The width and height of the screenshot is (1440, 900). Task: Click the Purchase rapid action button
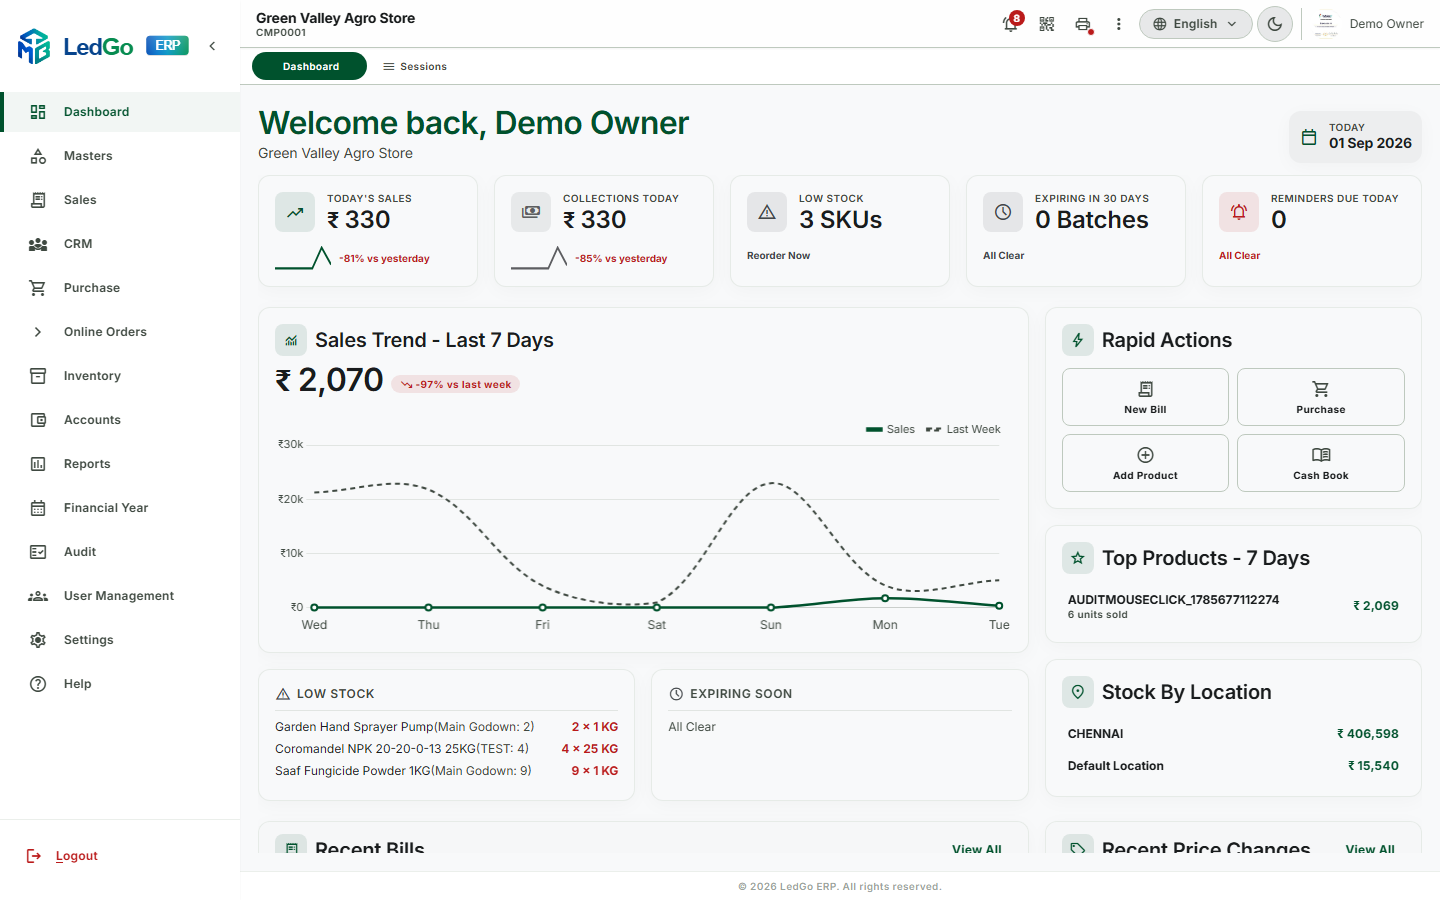pos(1320,397)
